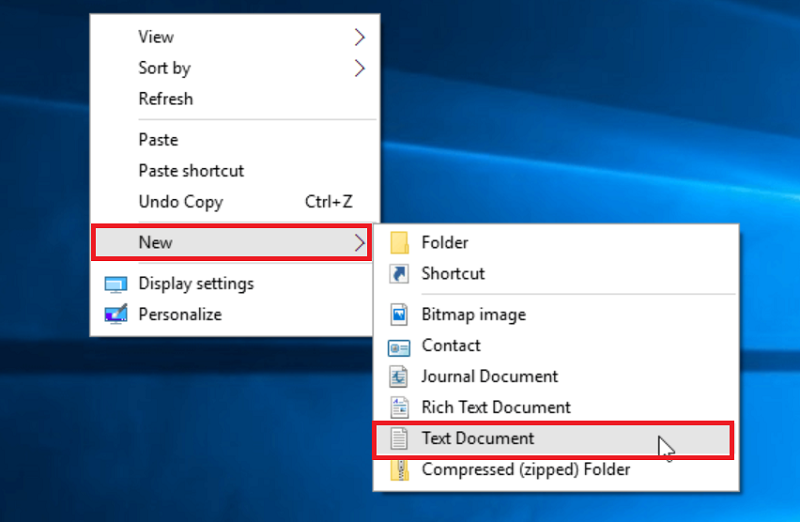
Task: Click the Journal Document icon
Action: [400, 377]
